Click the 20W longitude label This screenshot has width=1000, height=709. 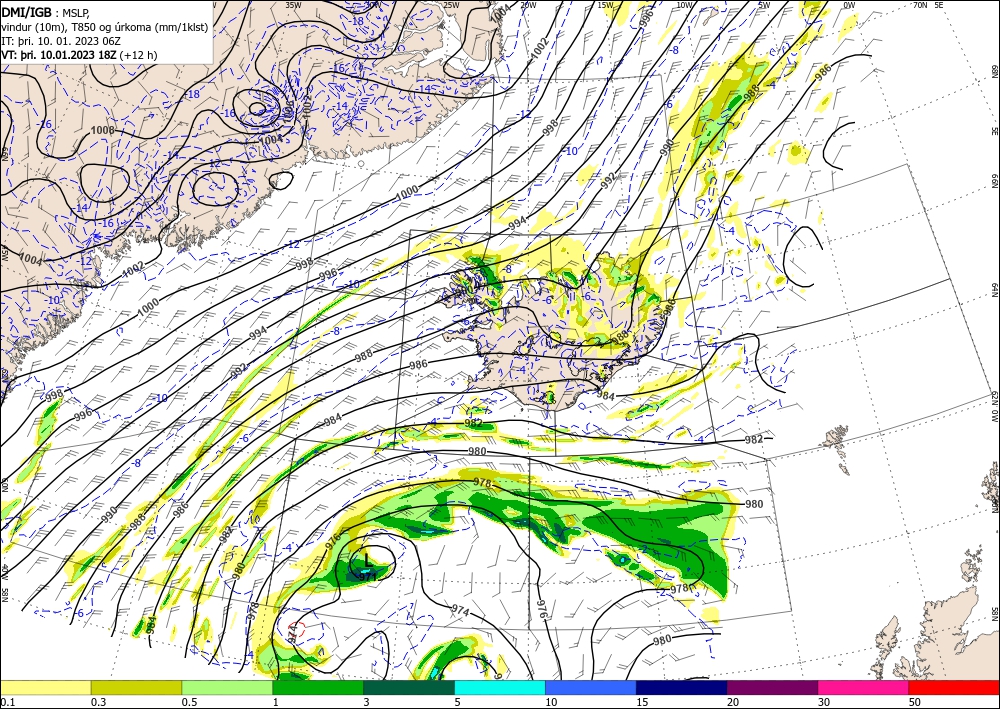[528, 5]
